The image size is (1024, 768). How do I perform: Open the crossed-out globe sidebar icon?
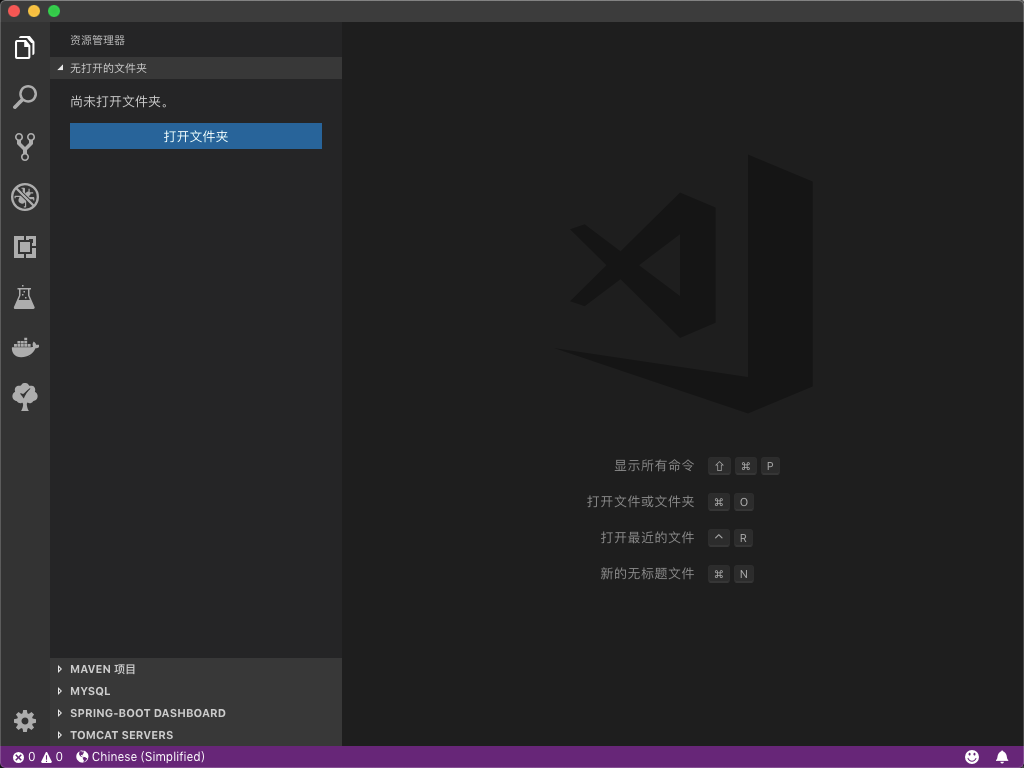24,197
